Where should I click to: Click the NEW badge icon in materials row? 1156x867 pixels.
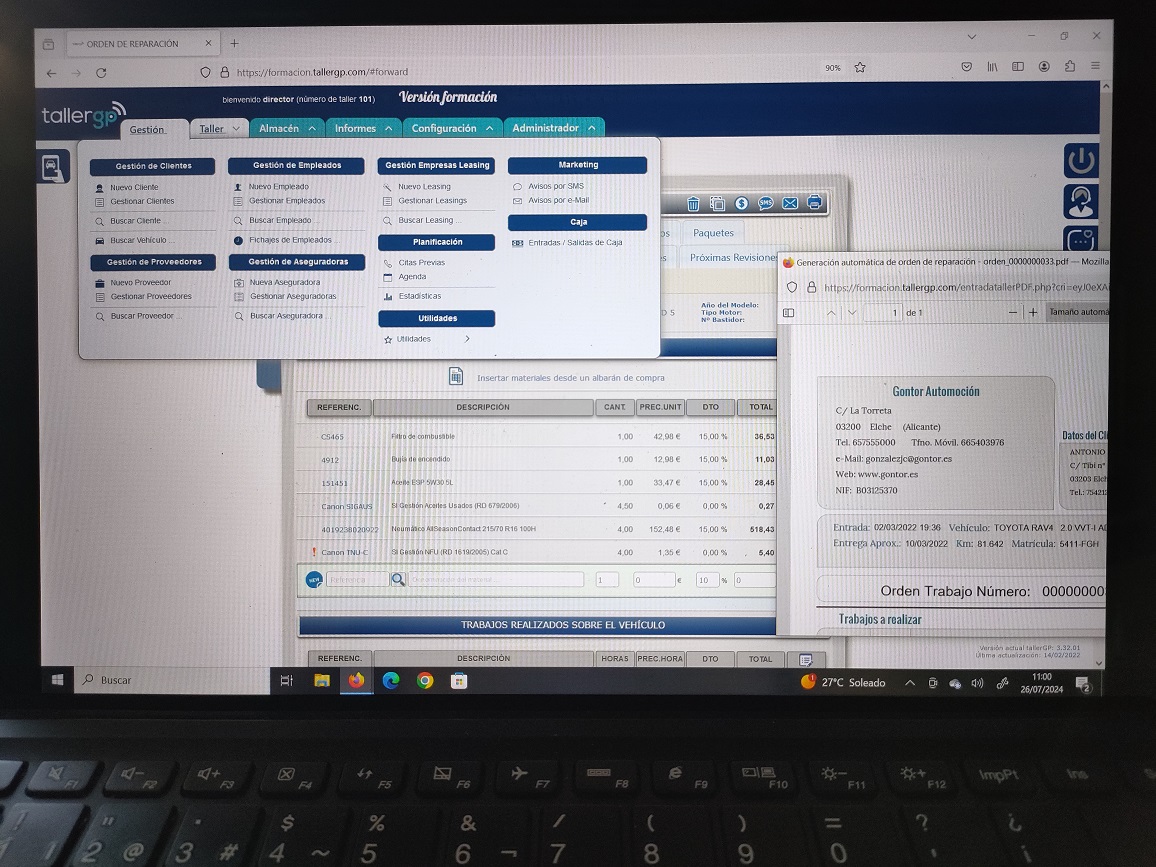pos(314,580)
